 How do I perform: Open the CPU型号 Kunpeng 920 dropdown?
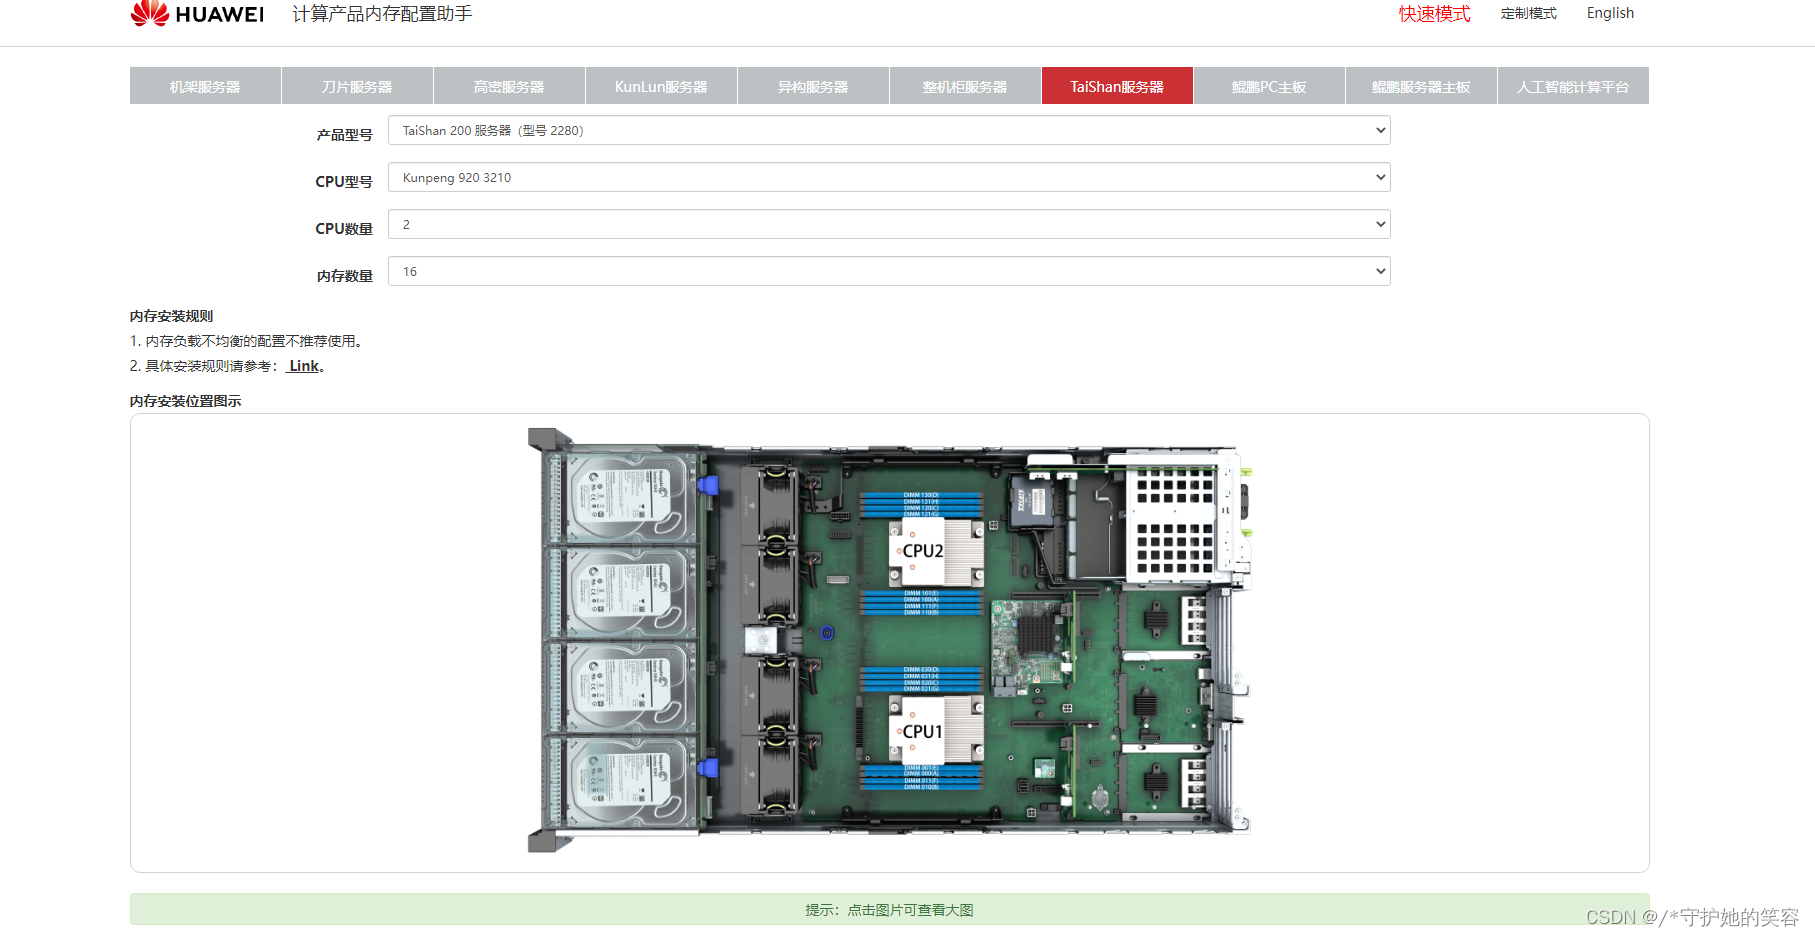click(889, 177)
